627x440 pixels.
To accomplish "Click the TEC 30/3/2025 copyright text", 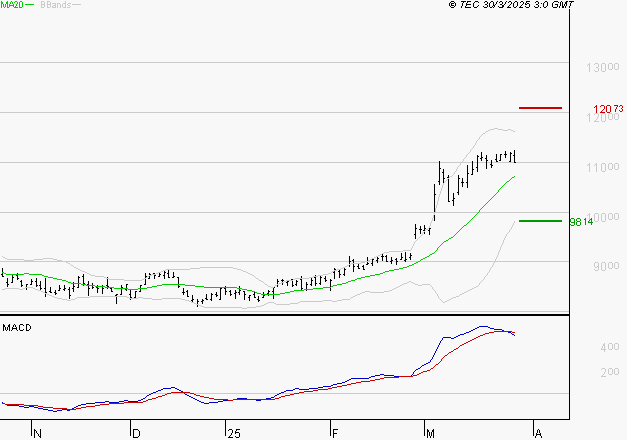I will pyautogui.click(x=511, y=5).
